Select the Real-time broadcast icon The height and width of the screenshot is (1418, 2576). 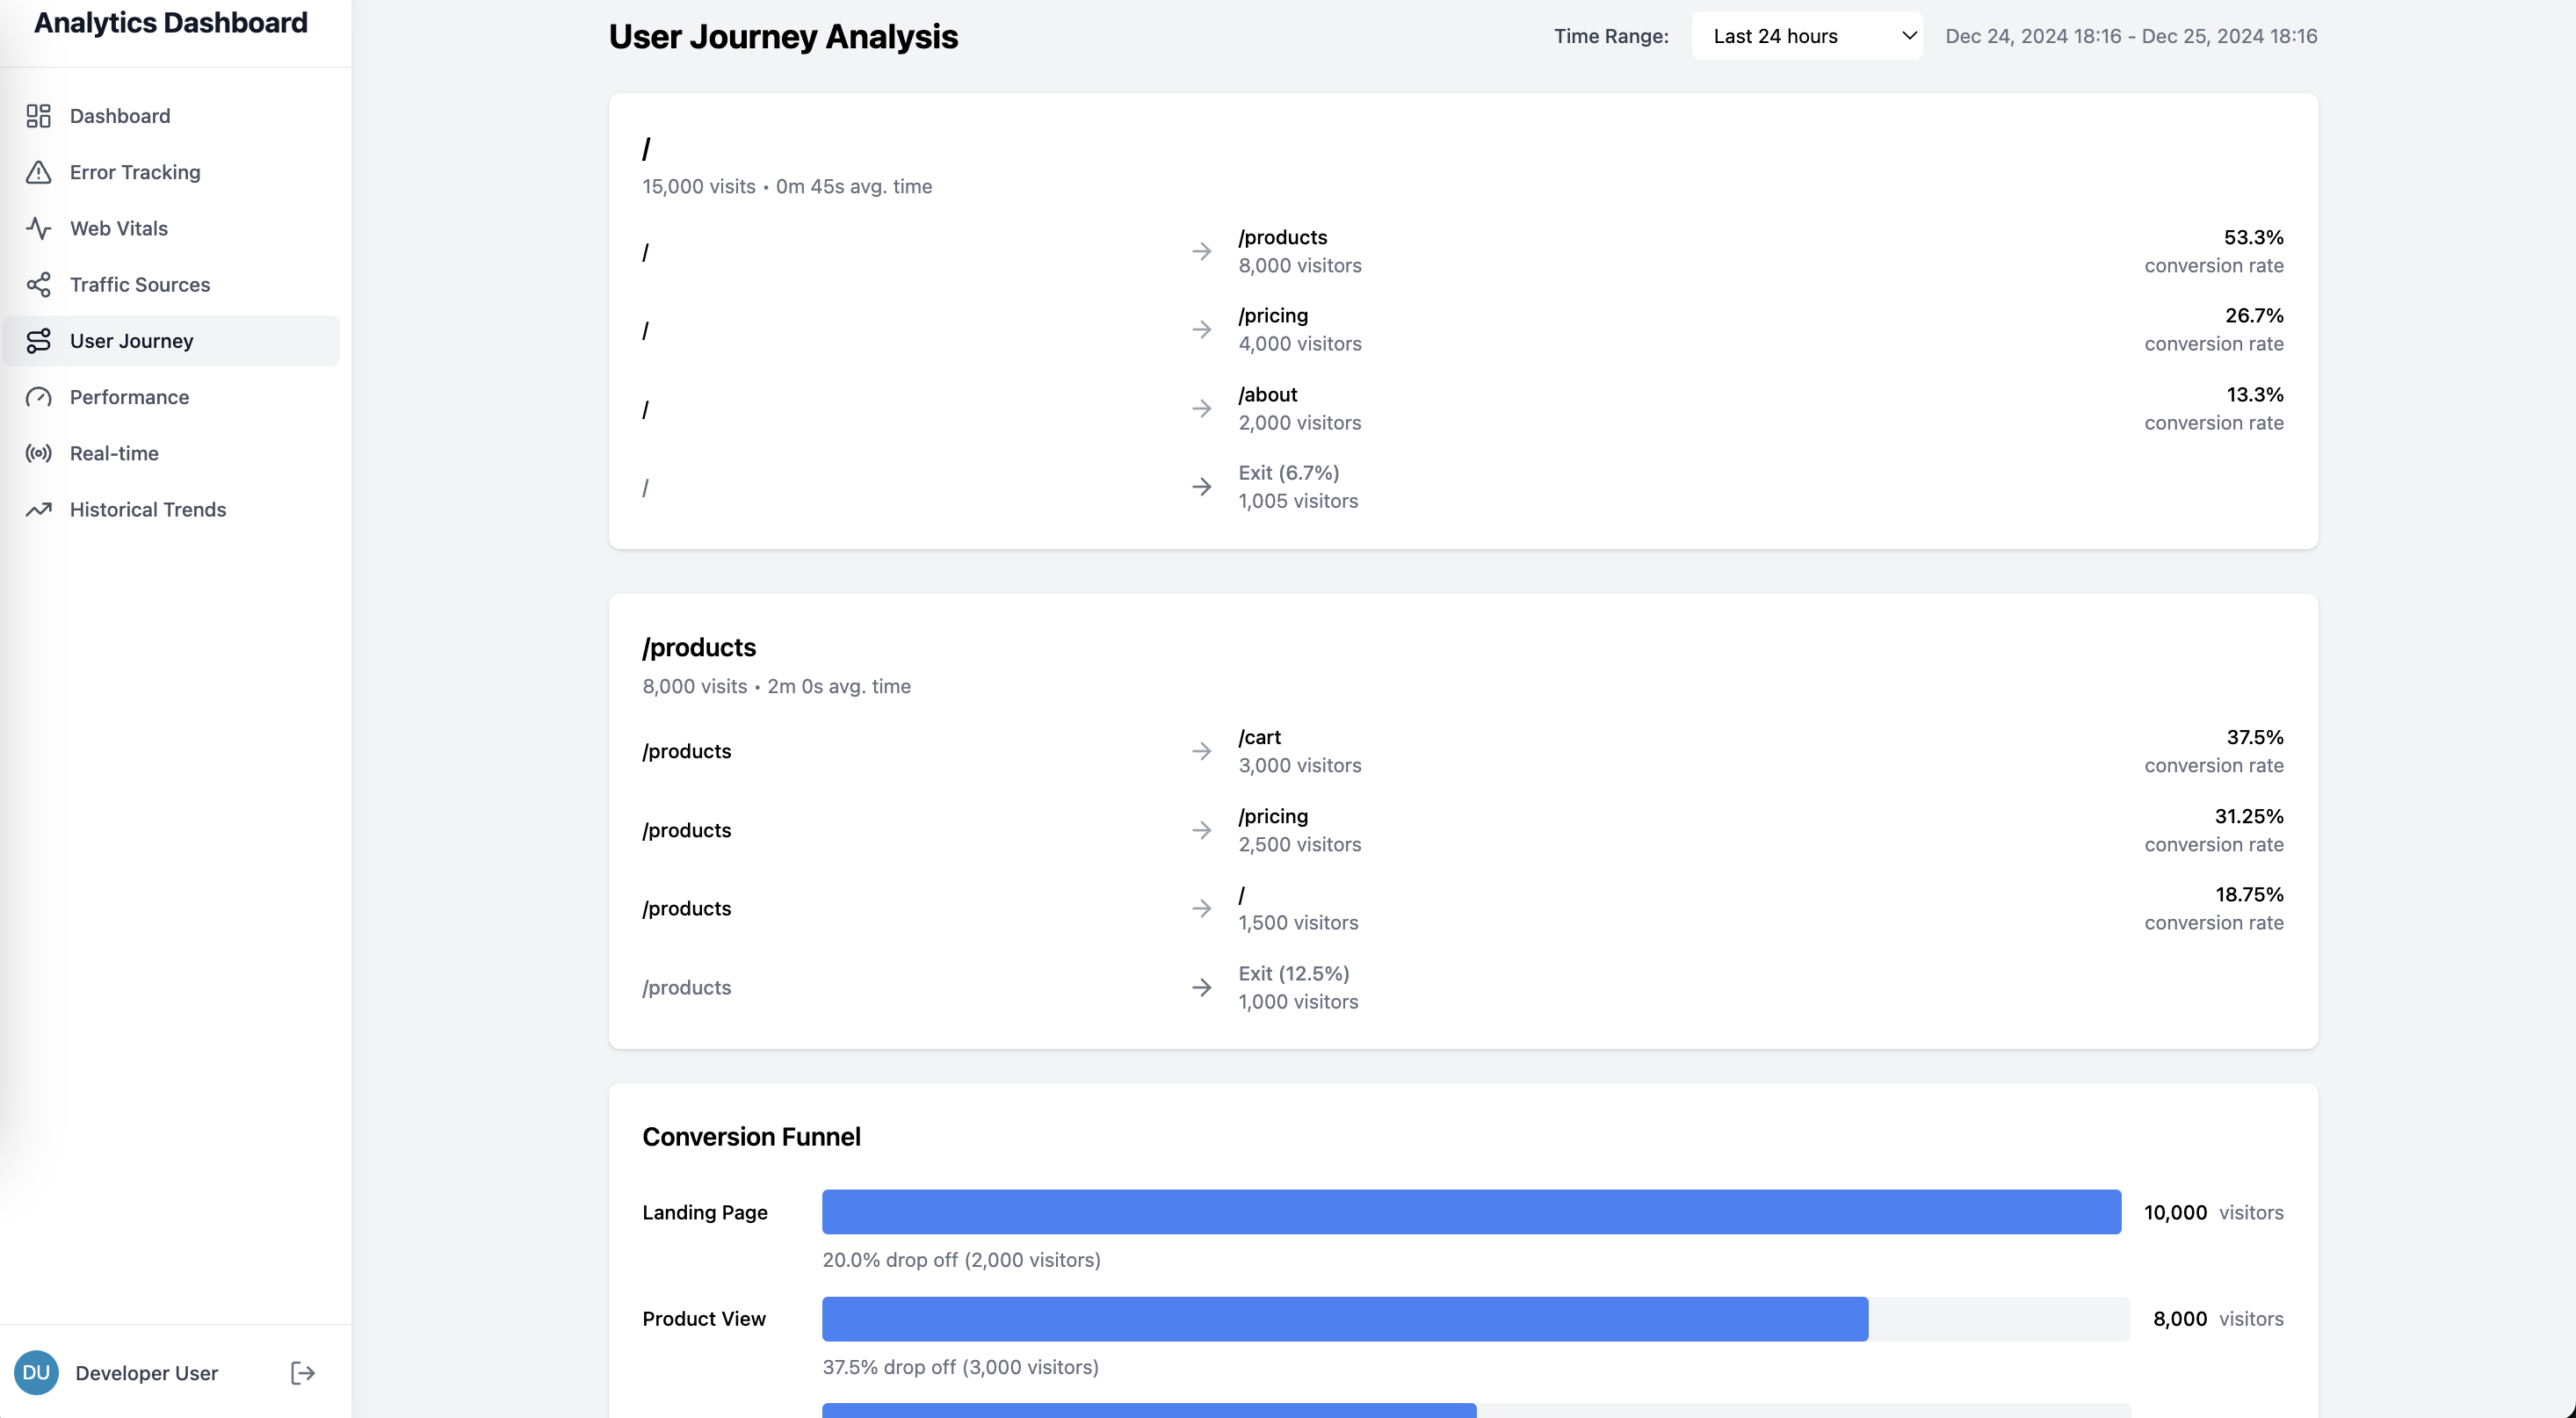38,453
